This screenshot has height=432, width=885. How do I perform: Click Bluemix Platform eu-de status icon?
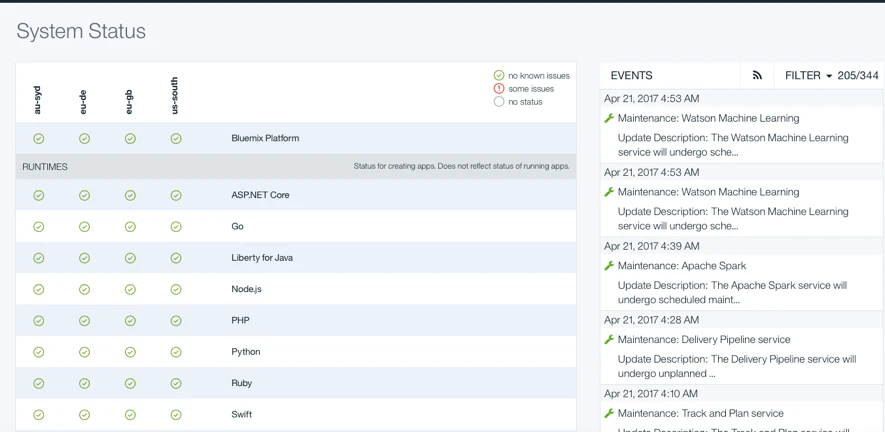click(84, 138)
